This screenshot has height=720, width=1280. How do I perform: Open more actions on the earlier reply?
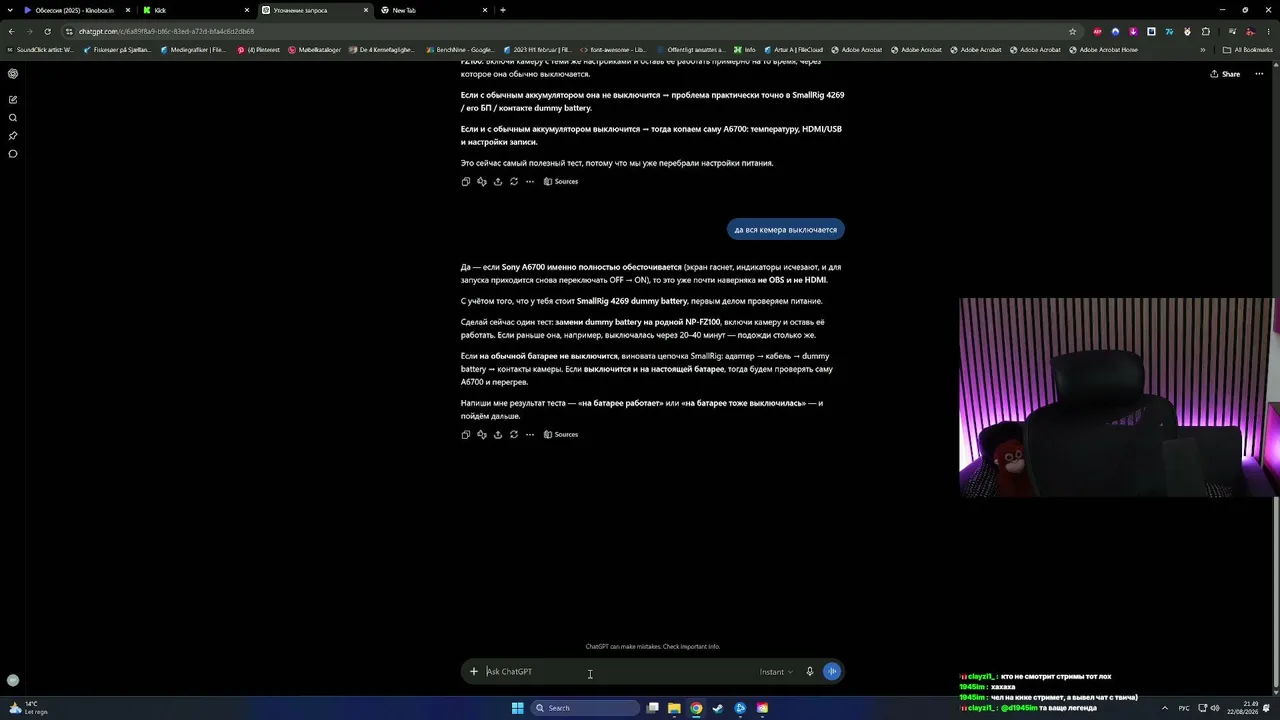pyautogui.click(x=530, y=182)
